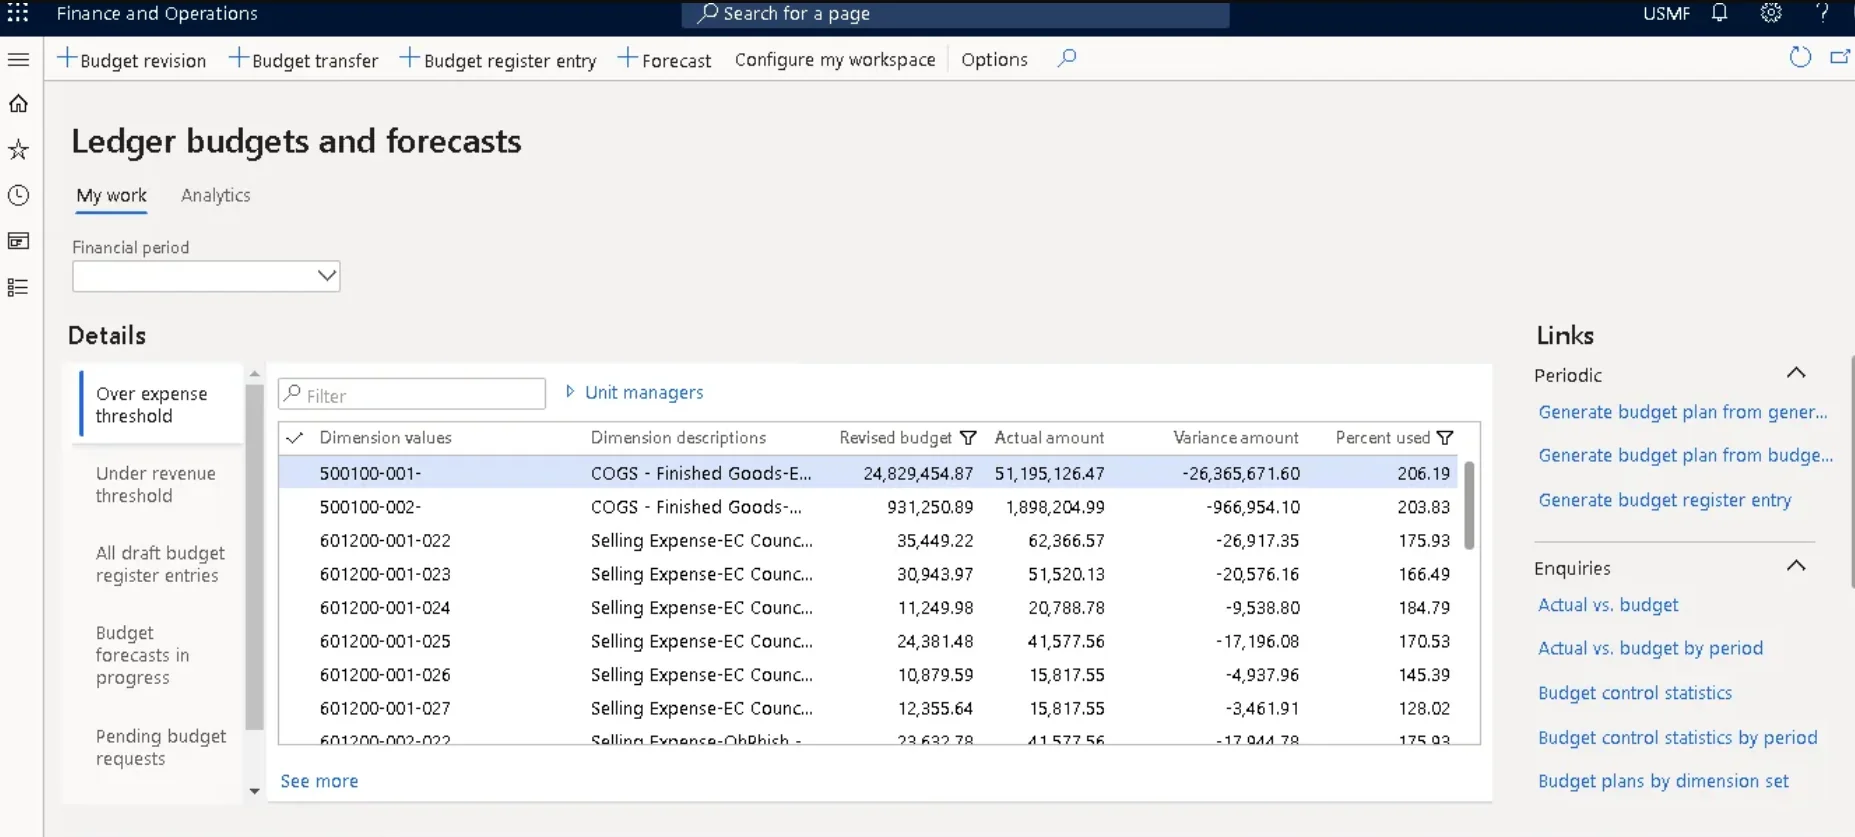Collapse the Periodic links section
The width and height of the screenshot is (1855, 837).
click(x=1796, y=373)
